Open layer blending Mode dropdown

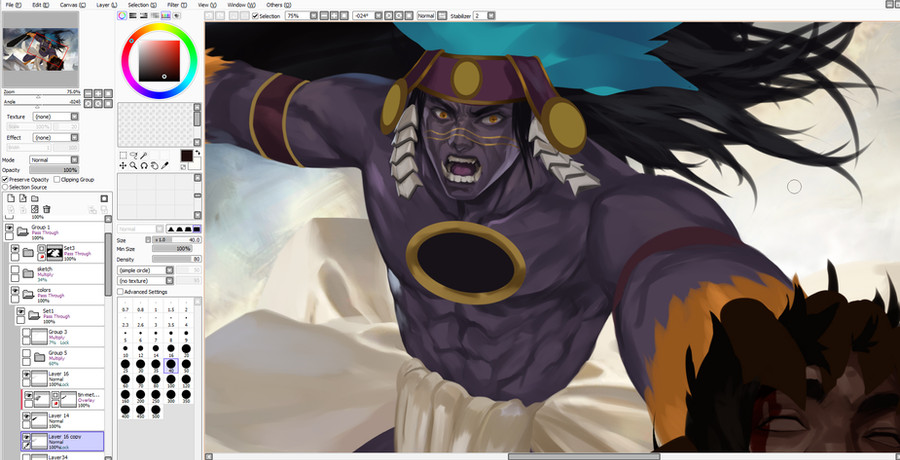pyautogui.click(x=54, y=160)
